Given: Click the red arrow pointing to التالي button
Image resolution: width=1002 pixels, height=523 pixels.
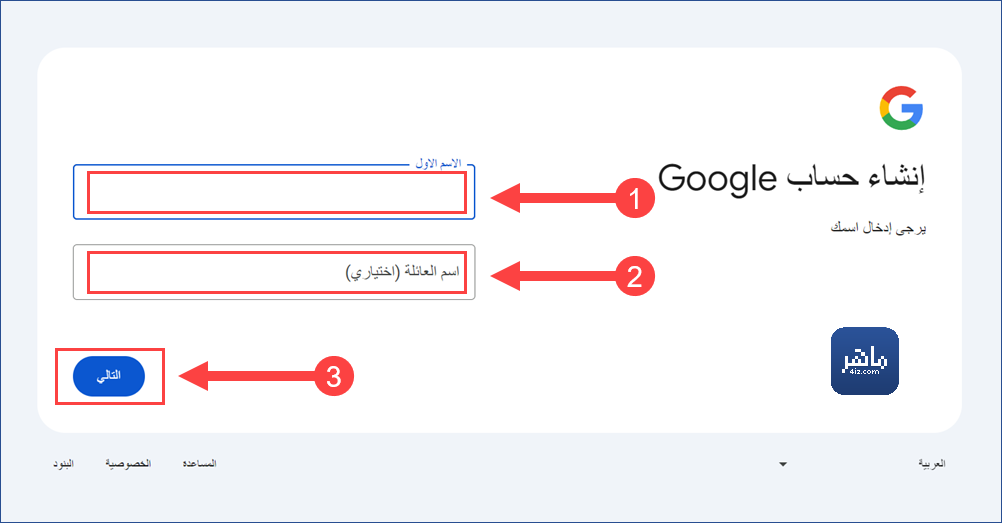Looking at the screenshot, I should 247,376.
